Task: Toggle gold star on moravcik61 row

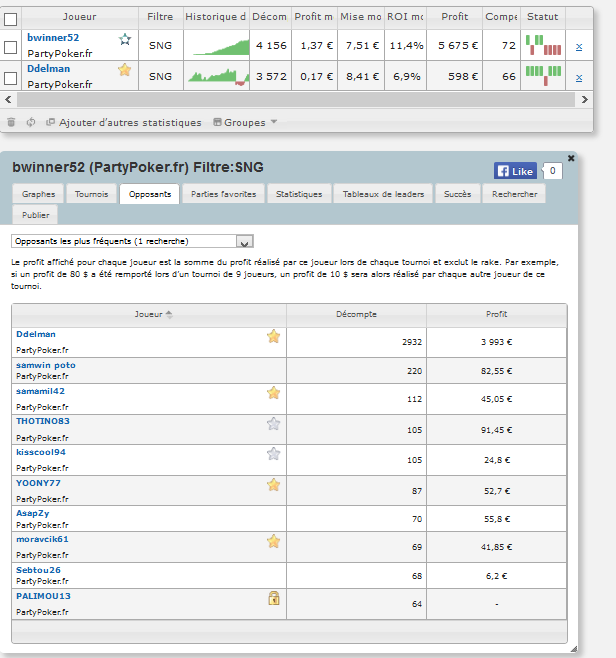Action: 274,541
